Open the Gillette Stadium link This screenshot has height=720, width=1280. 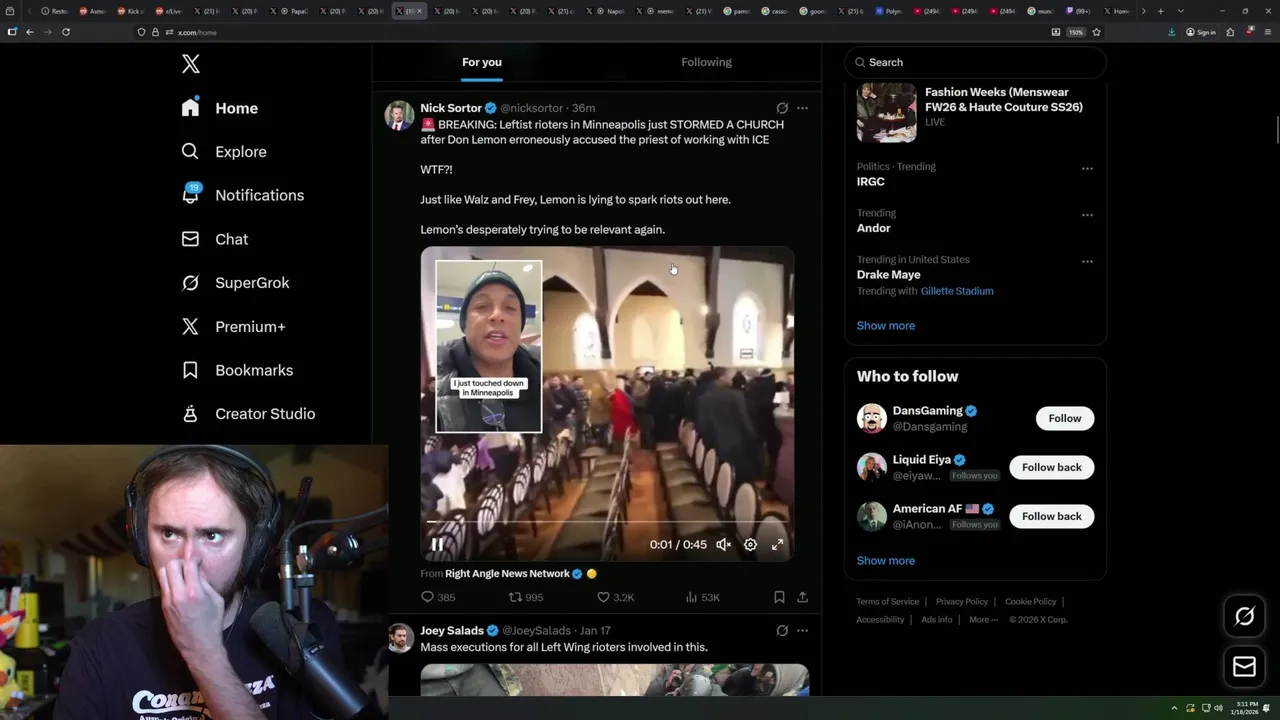(957, 291)
